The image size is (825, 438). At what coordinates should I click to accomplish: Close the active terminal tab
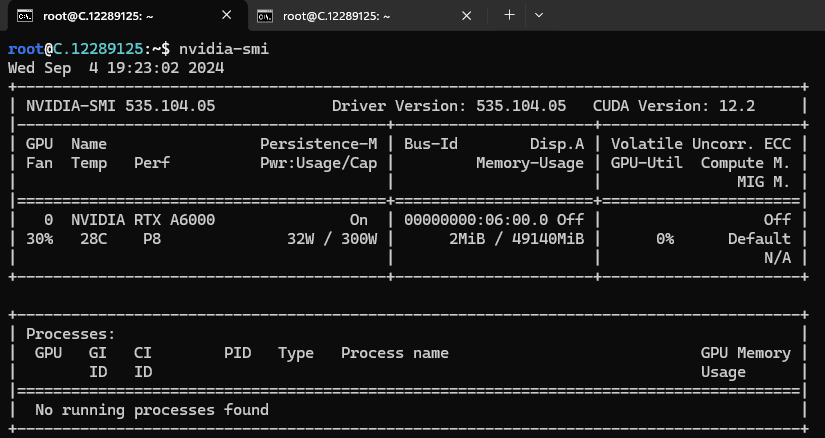[226, 16]
